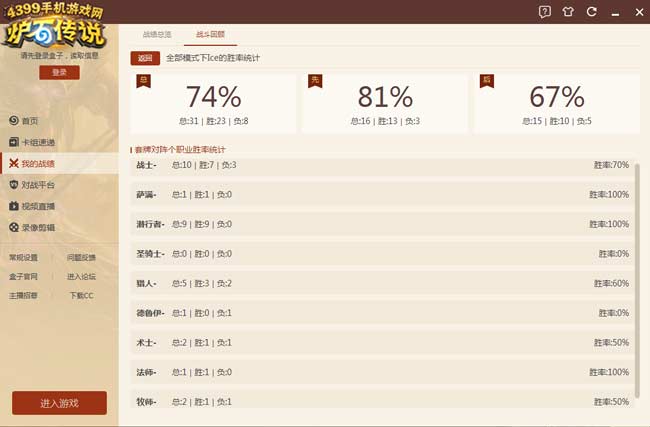Select the 战士 class stats row
The image size is (650, 427).
pyautogui.click(x=382, y=165)
